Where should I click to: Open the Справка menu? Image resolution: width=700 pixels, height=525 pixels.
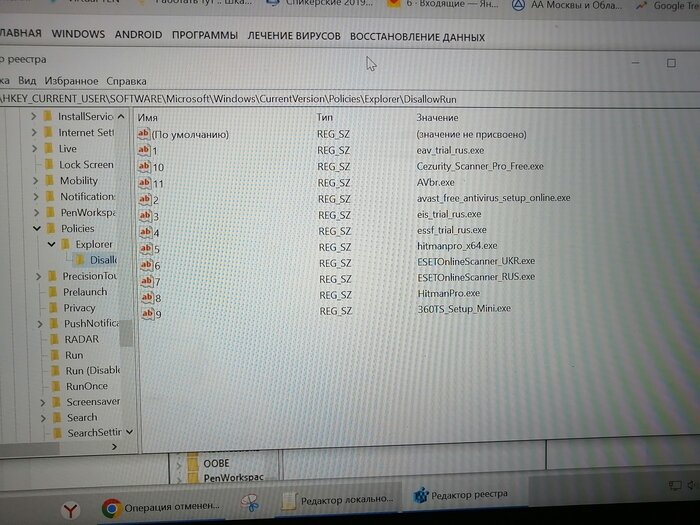coord(126,81)
